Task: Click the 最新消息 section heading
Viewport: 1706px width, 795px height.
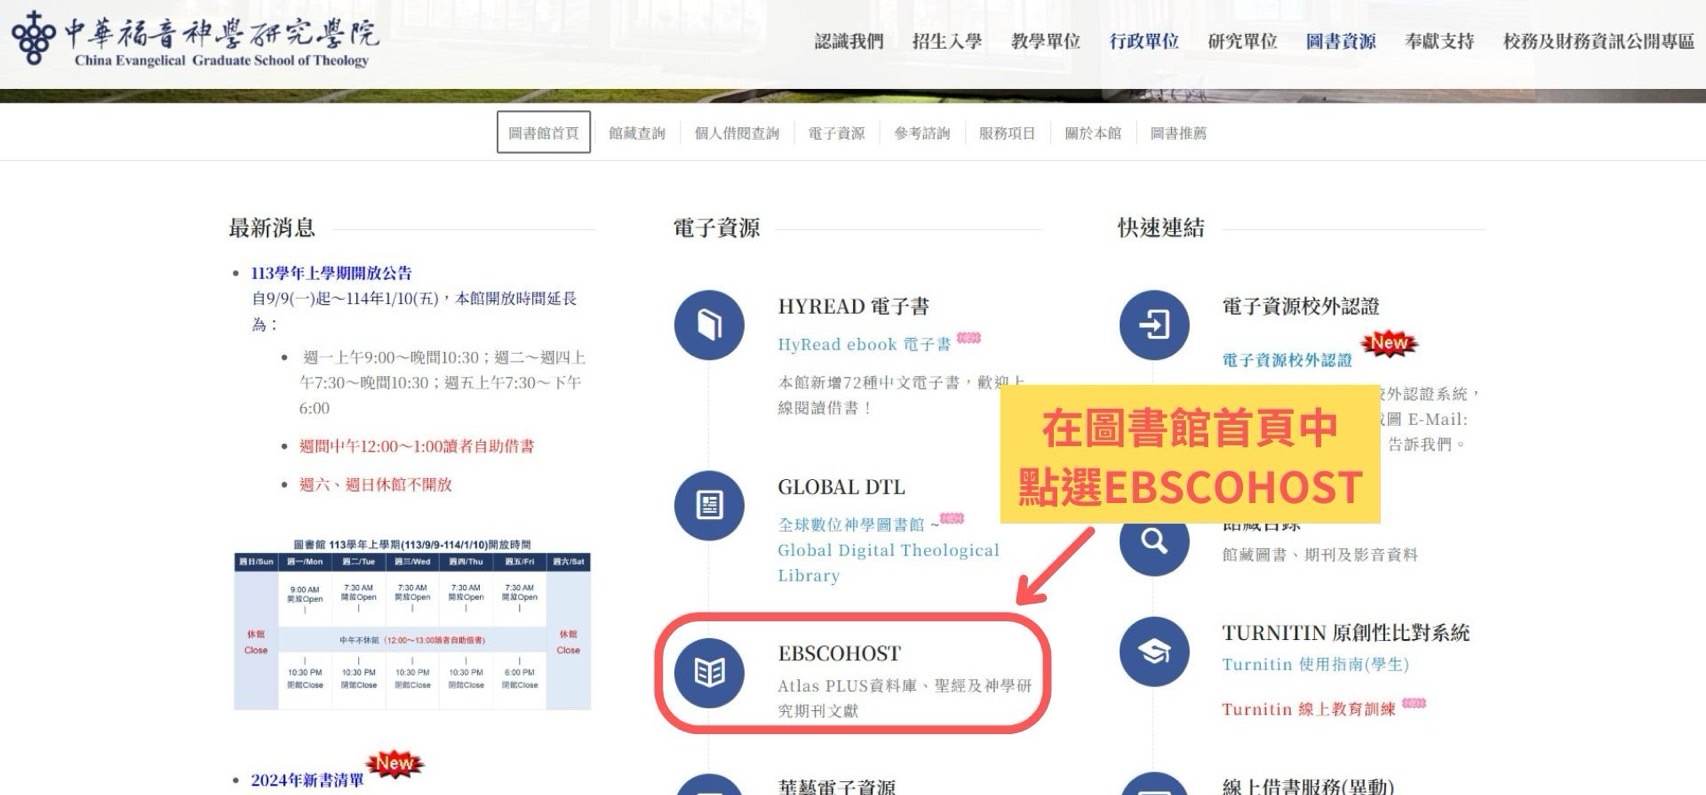Action: 272,228
